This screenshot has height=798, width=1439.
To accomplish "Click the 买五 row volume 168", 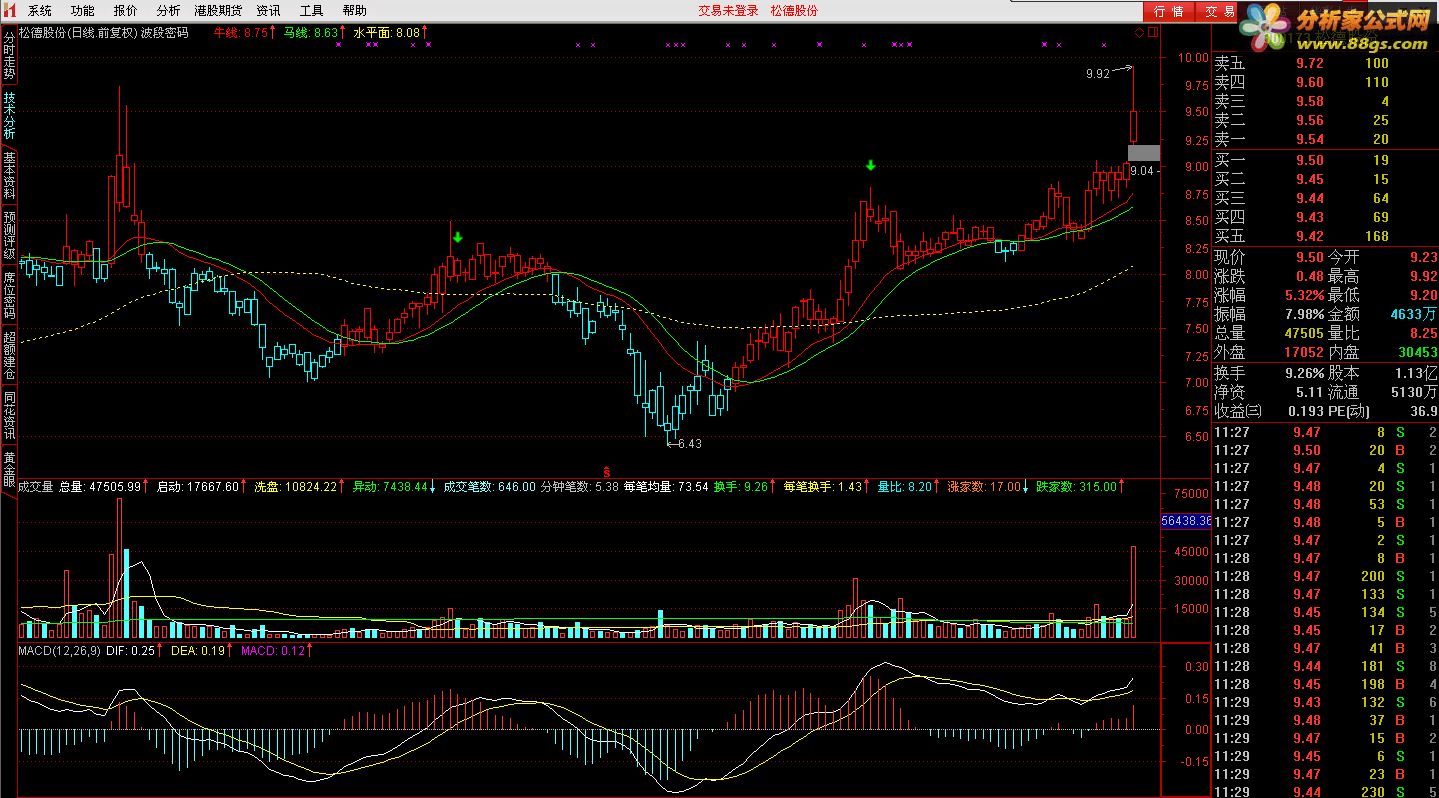I will pyautogui.click(x=1376, y=236).
